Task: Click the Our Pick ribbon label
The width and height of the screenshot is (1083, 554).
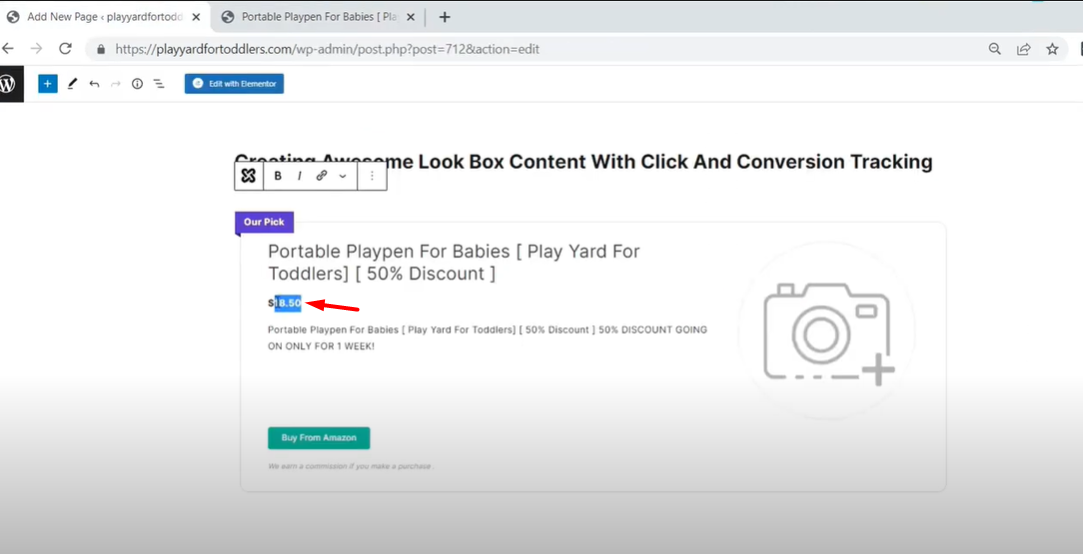Action: coord(265,222)
